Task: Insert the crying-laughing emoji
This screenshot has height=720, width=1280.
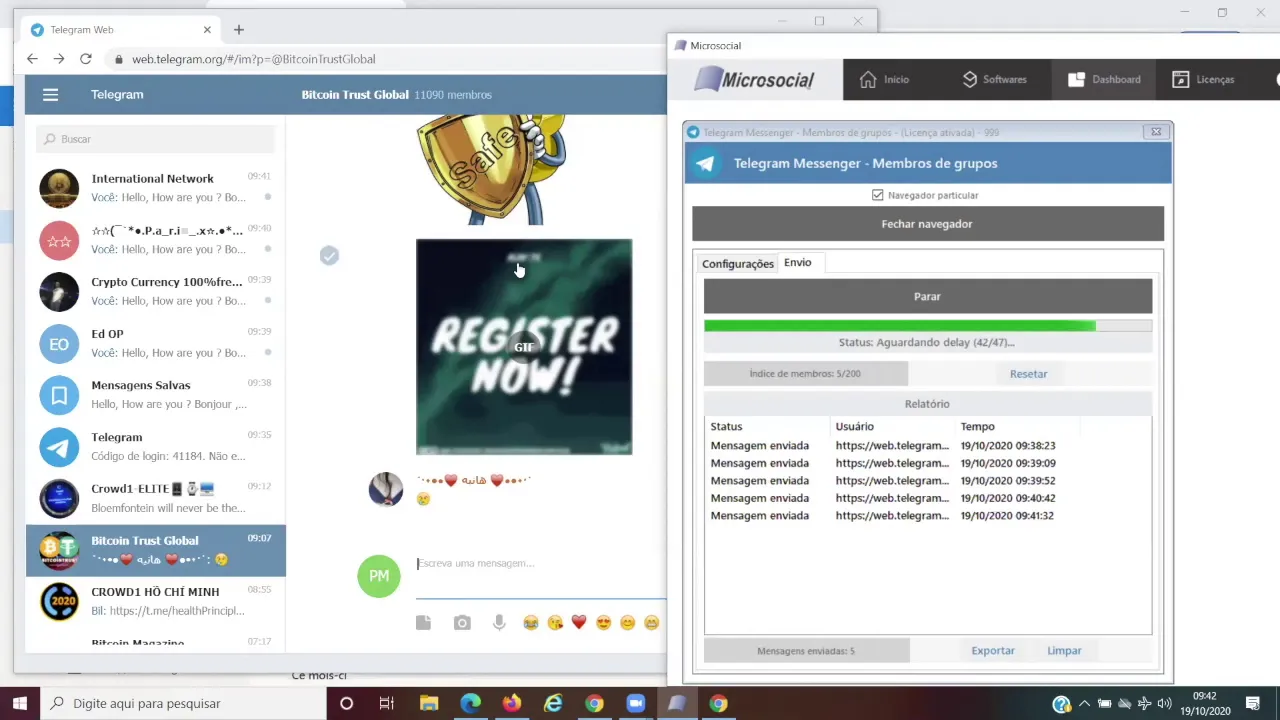Action: [x=530, y=623]
